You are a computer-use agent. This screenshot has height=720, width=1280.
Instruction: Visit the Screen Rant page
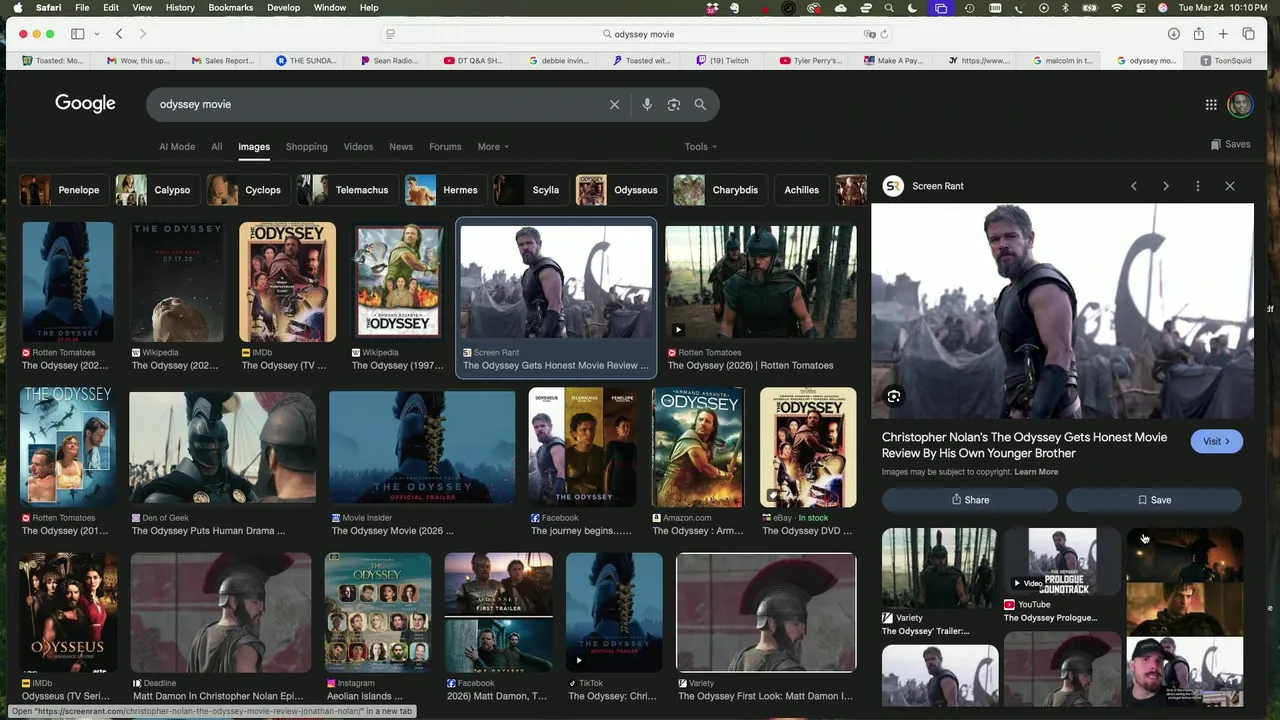(1216, 441)
